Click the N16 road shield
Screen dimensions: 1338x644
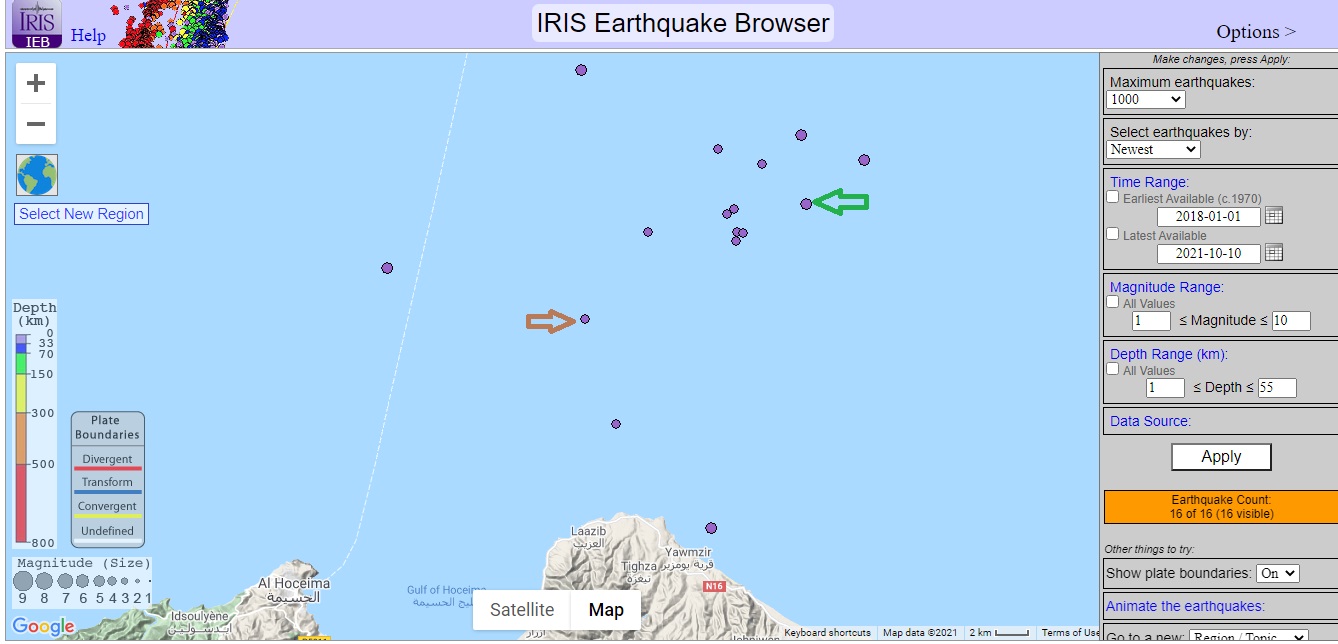(x=713, y=586)
